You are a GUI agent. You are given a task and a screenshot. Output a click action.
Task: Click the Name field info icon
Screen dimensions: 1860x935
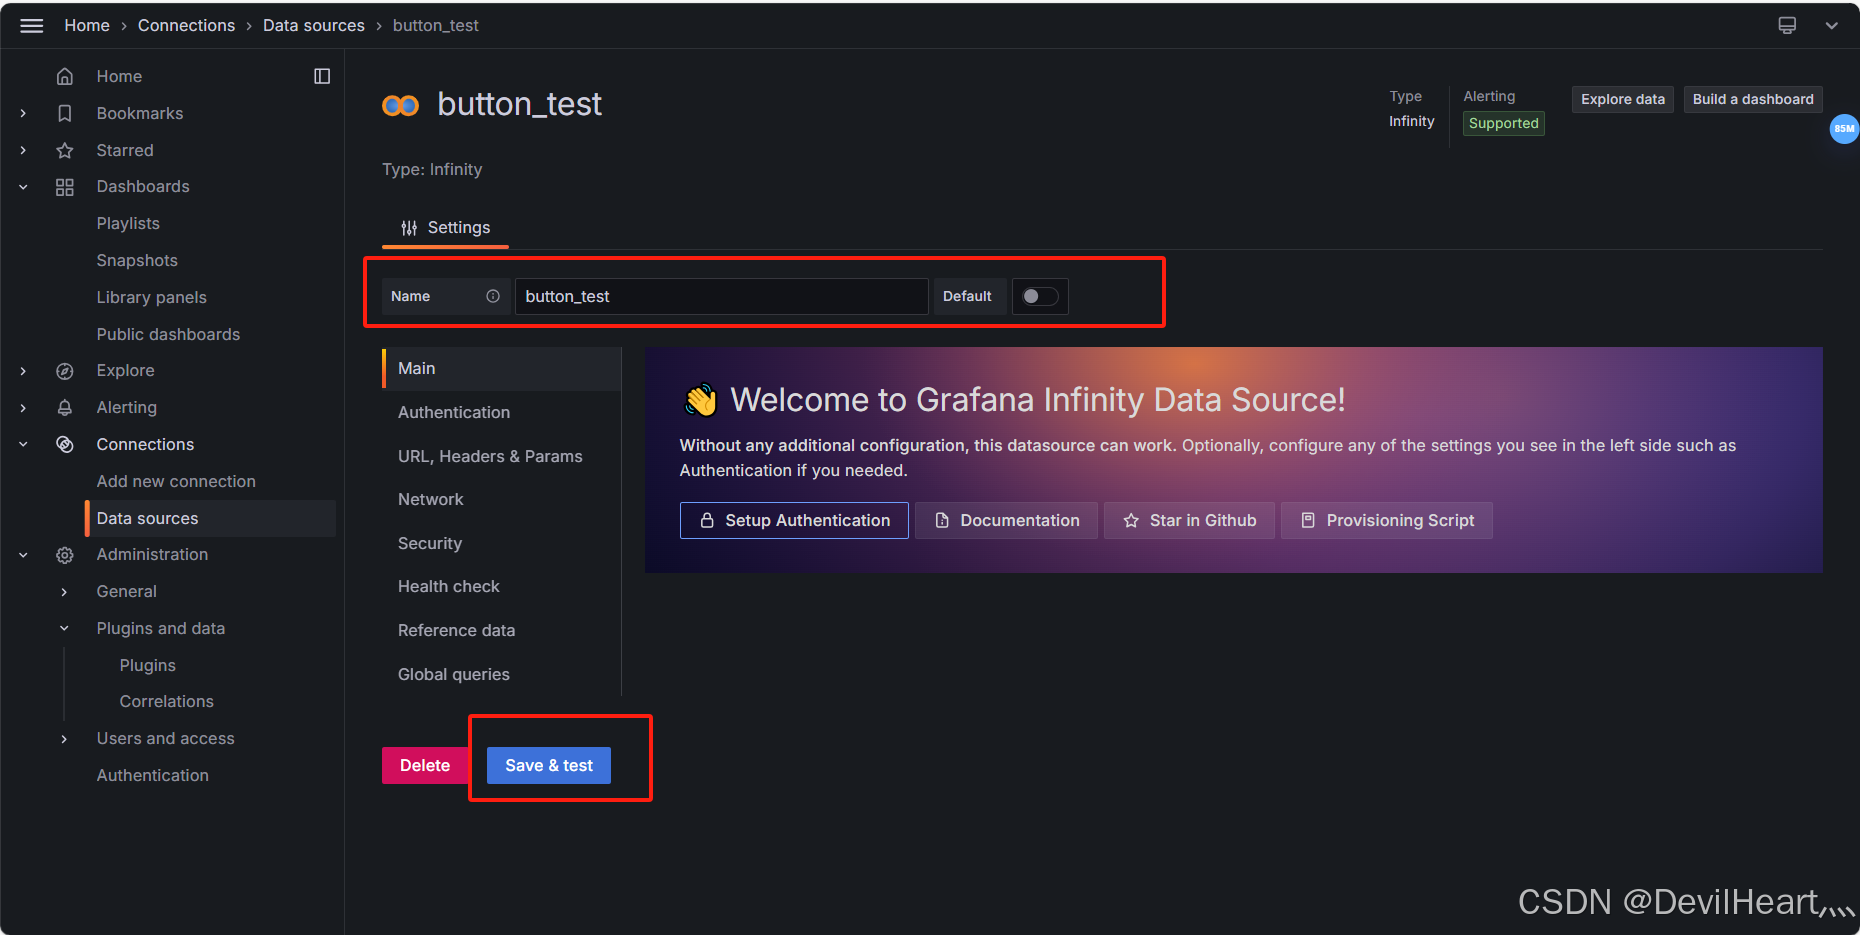(x=493, y=296)
